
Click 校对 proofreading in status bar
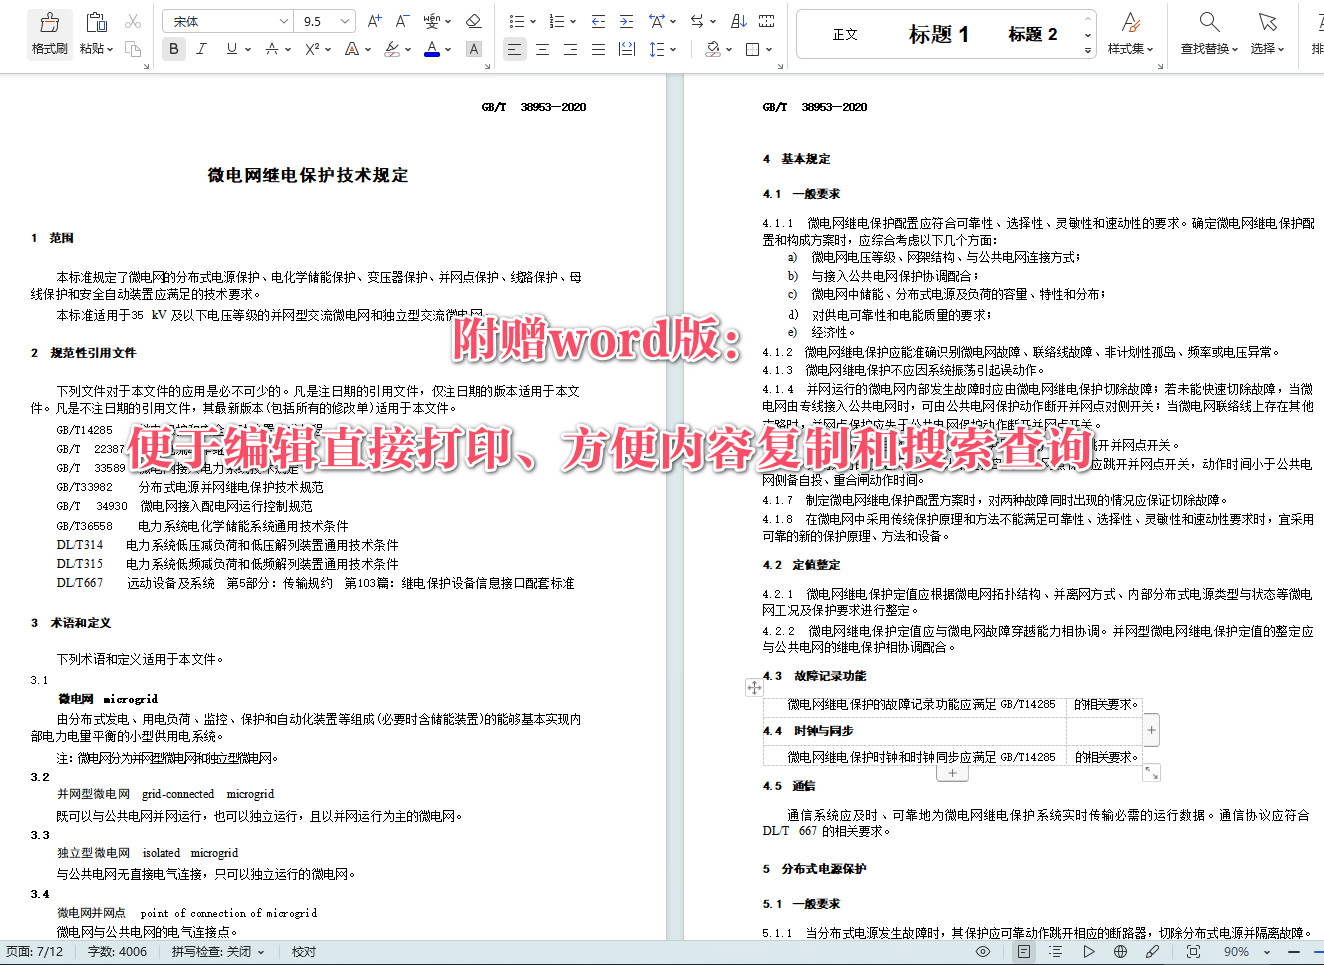click(304, 952)
